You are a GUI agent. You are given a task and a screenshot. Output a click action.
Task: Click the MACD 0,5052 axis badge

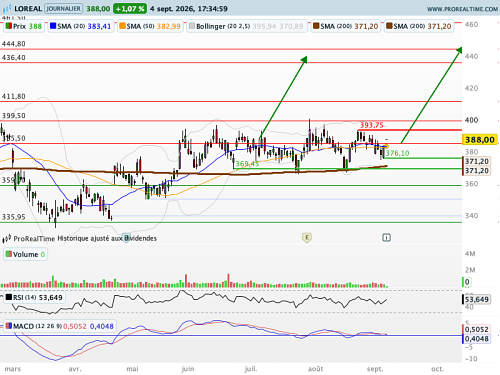pyautogui.click(x=477, y=329)
